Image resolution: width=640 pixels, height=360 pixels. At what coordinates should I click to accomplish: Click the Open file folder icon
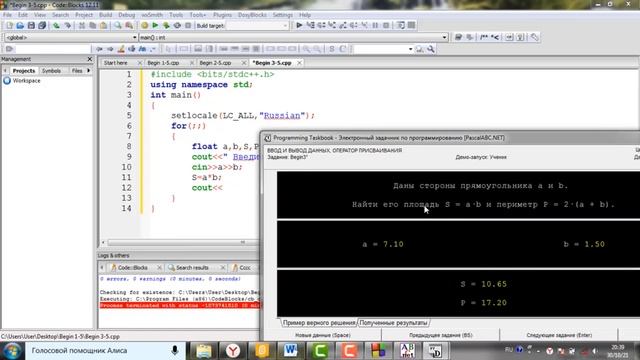20,25
